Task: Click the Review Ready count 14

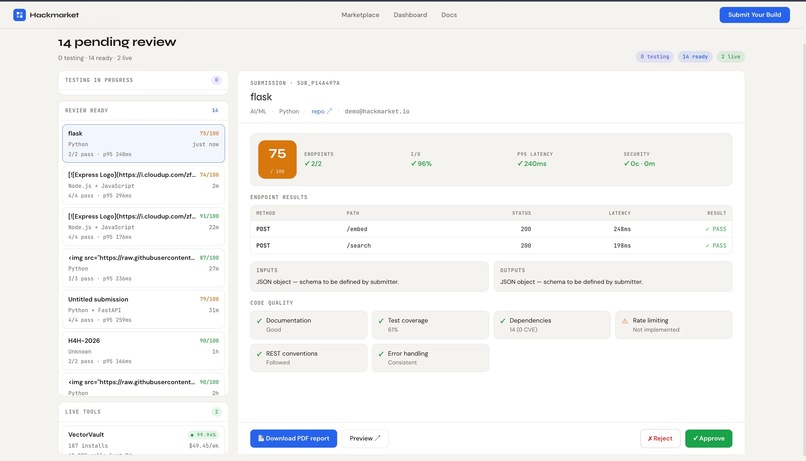Action: (215, 110)
